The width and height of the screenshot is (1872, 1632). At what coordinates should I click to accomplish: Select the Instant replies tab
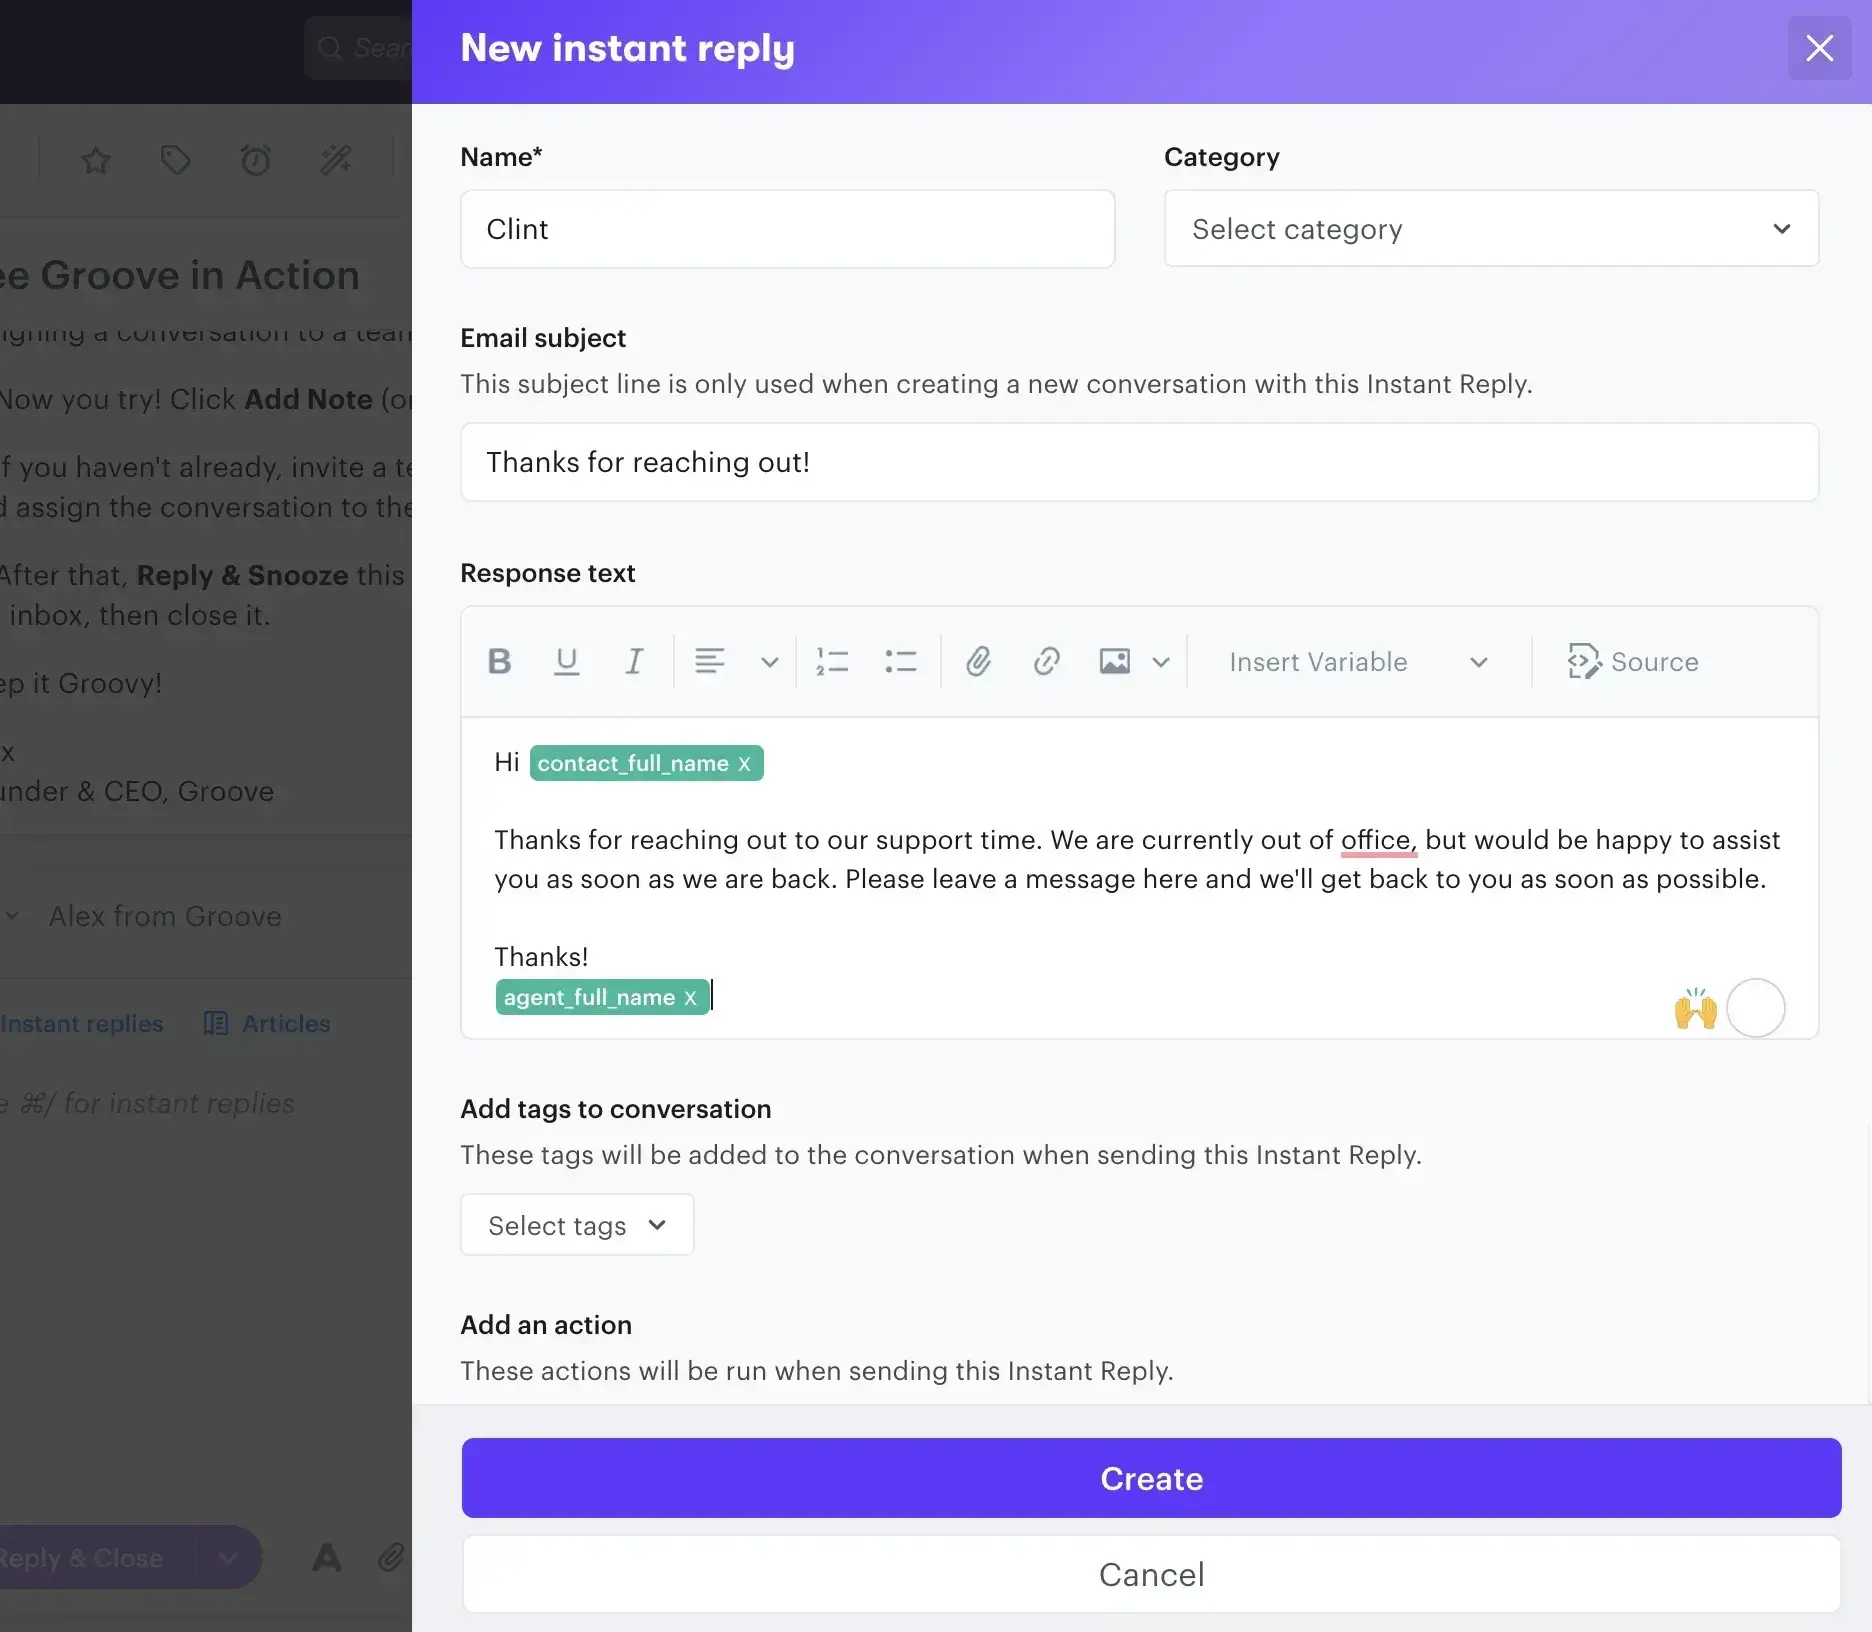80,1023
